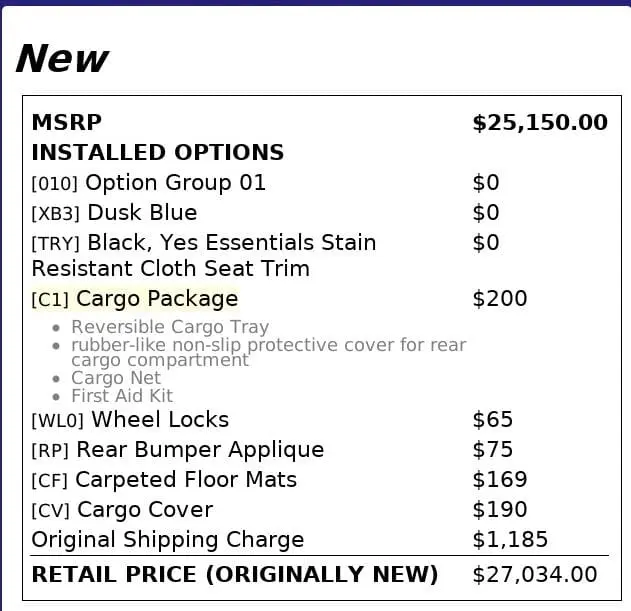Click the Reversible Cargo Tray bullet item

pyautogui.click(x=170, y=327)
